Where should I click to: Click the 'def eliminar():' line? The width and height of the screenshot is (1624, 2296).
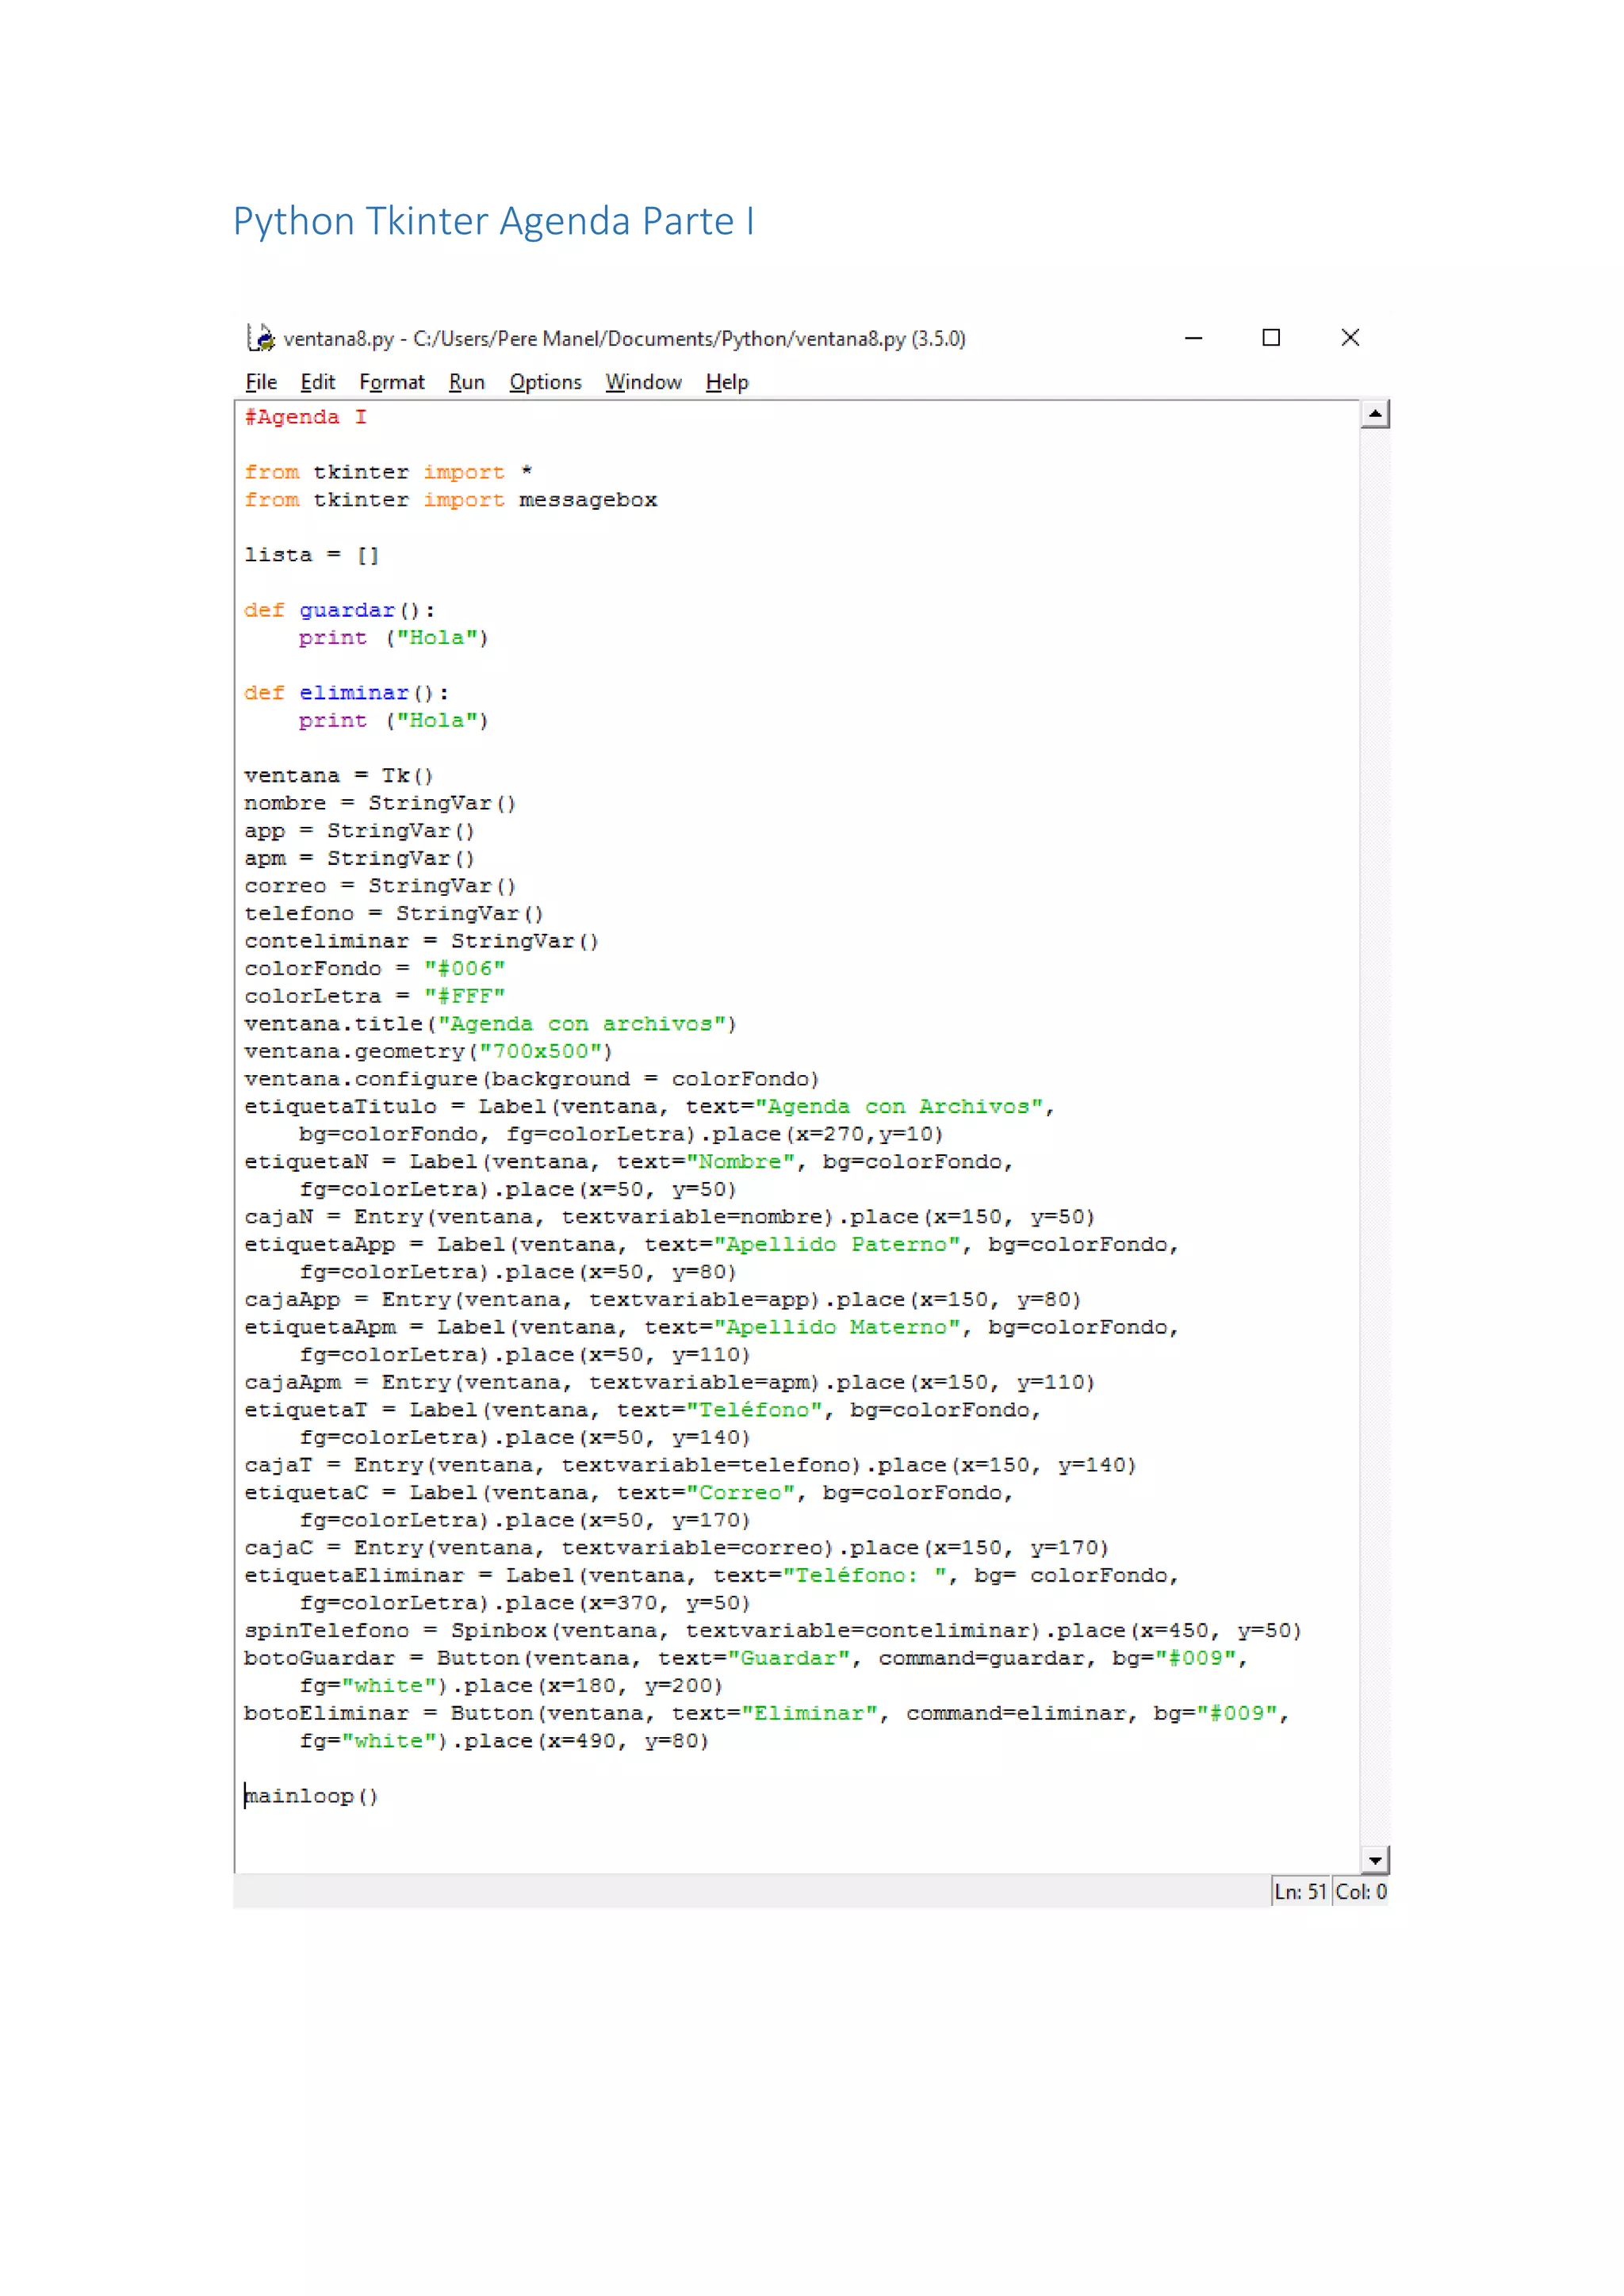click(347, 693)
